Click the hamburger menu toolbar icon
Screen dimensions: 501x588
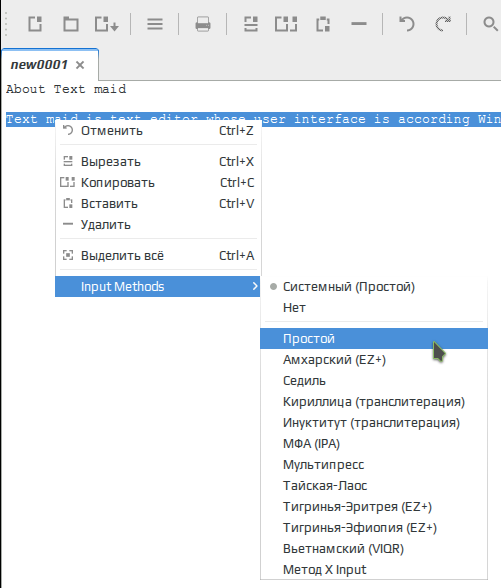click(x=155, y=24)
